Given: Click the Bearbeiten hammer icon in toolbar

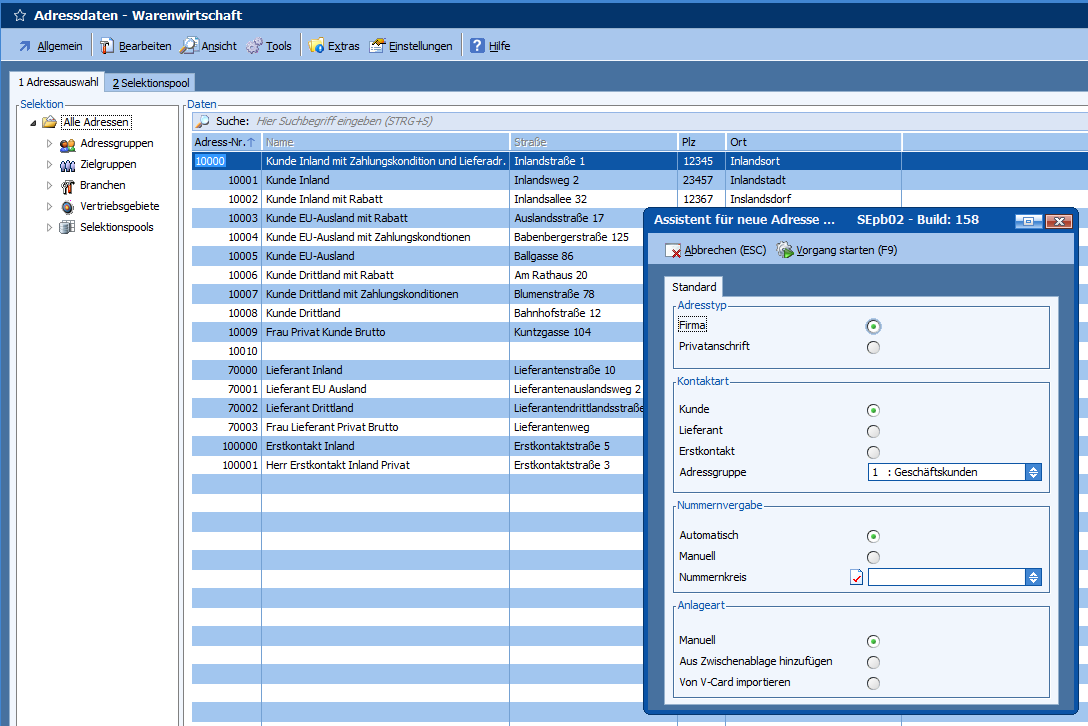Looking at the screenshot, I should [107, 46].
